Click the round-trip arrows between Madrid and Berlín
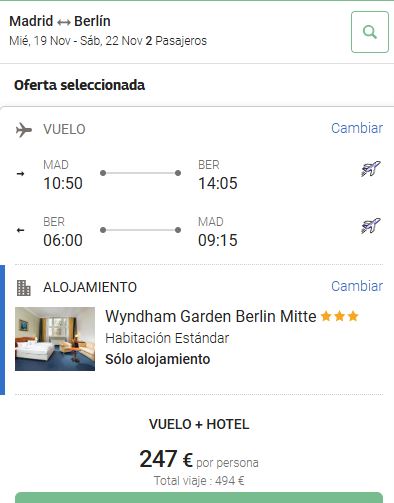394x503 pixels. coord(63,22)
